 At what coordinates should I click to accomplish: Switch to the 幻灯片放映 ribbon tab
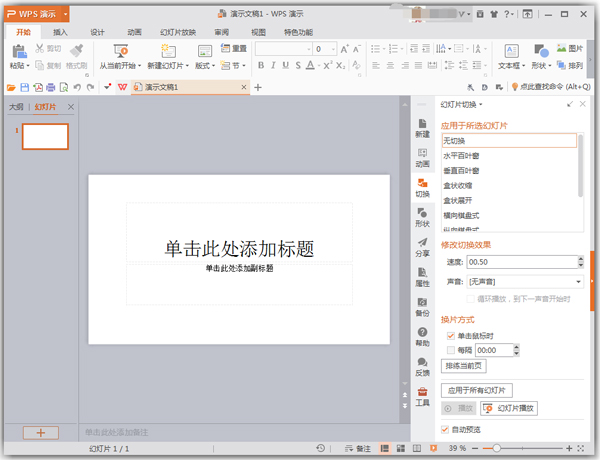coord(178,32)
